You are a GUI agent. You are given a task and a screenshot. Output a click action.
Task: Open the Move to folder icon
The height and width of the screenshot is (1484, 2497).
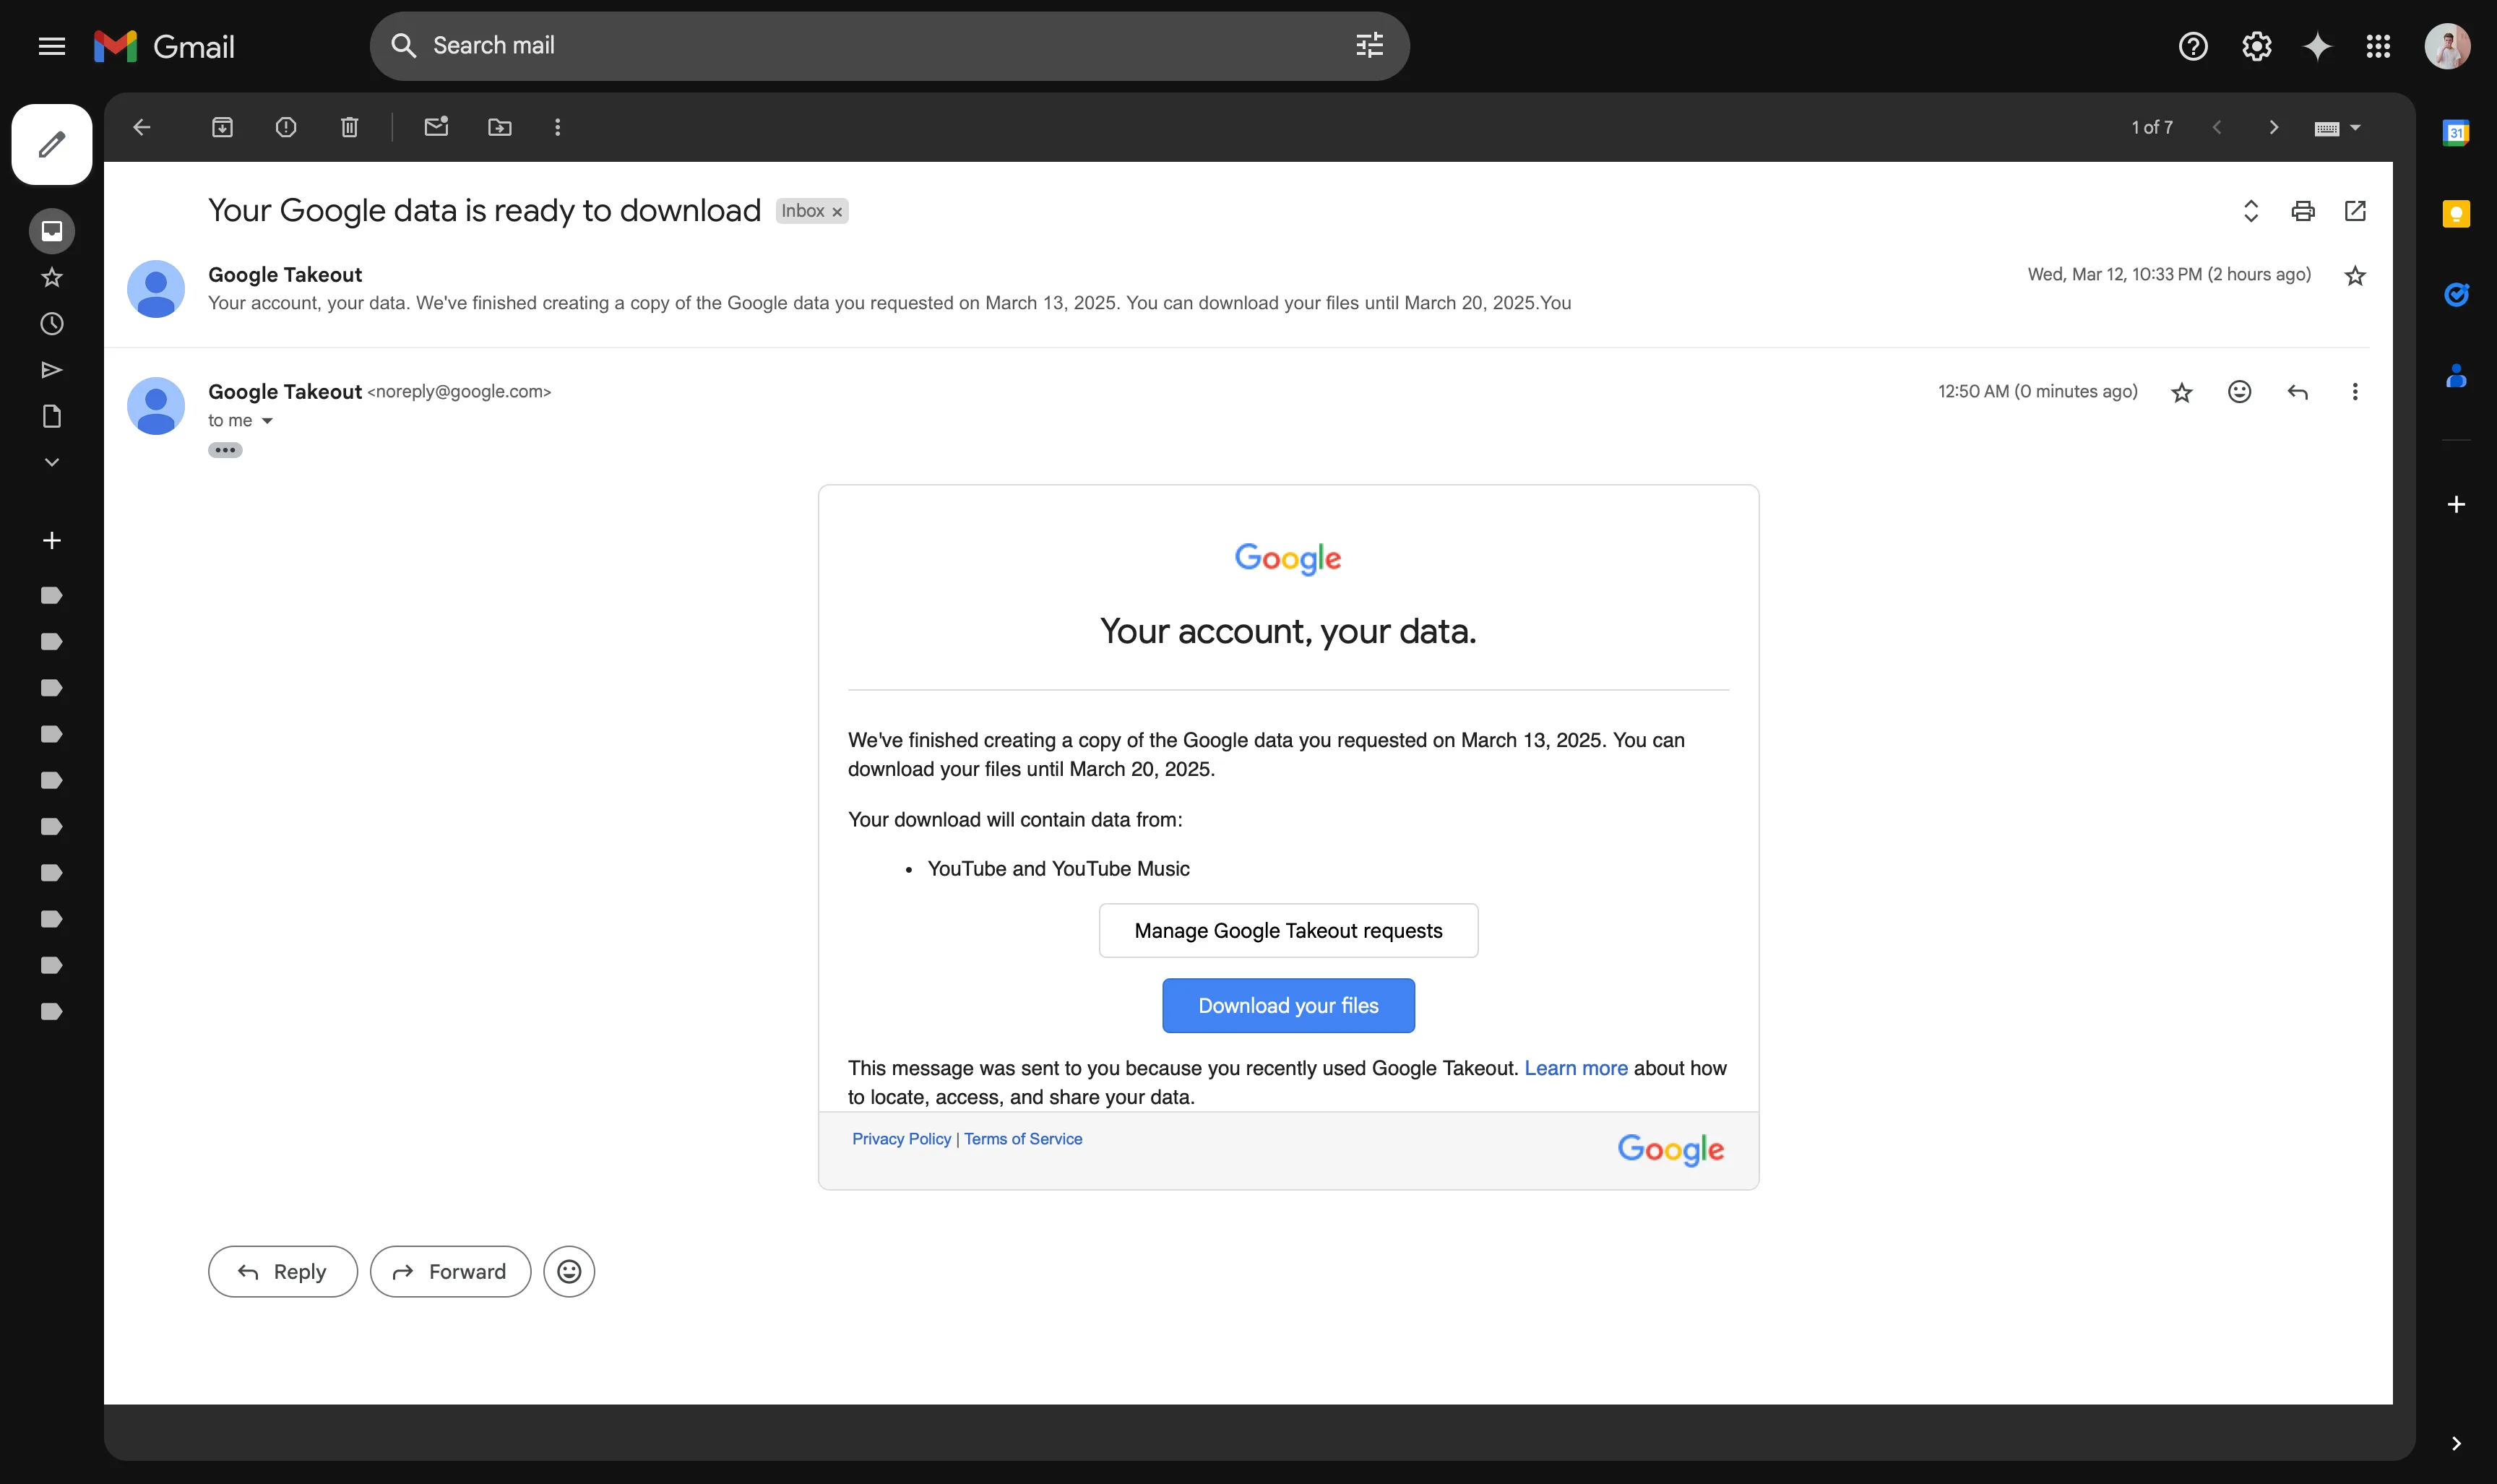point(499,127)
